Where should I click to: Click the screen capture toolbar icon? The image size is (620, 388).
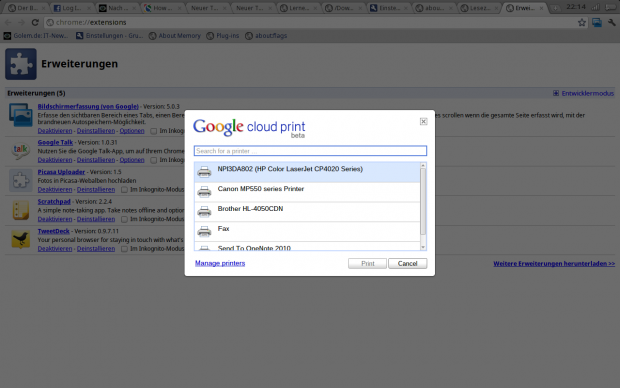pyautogui.click(x=597, y=23)
